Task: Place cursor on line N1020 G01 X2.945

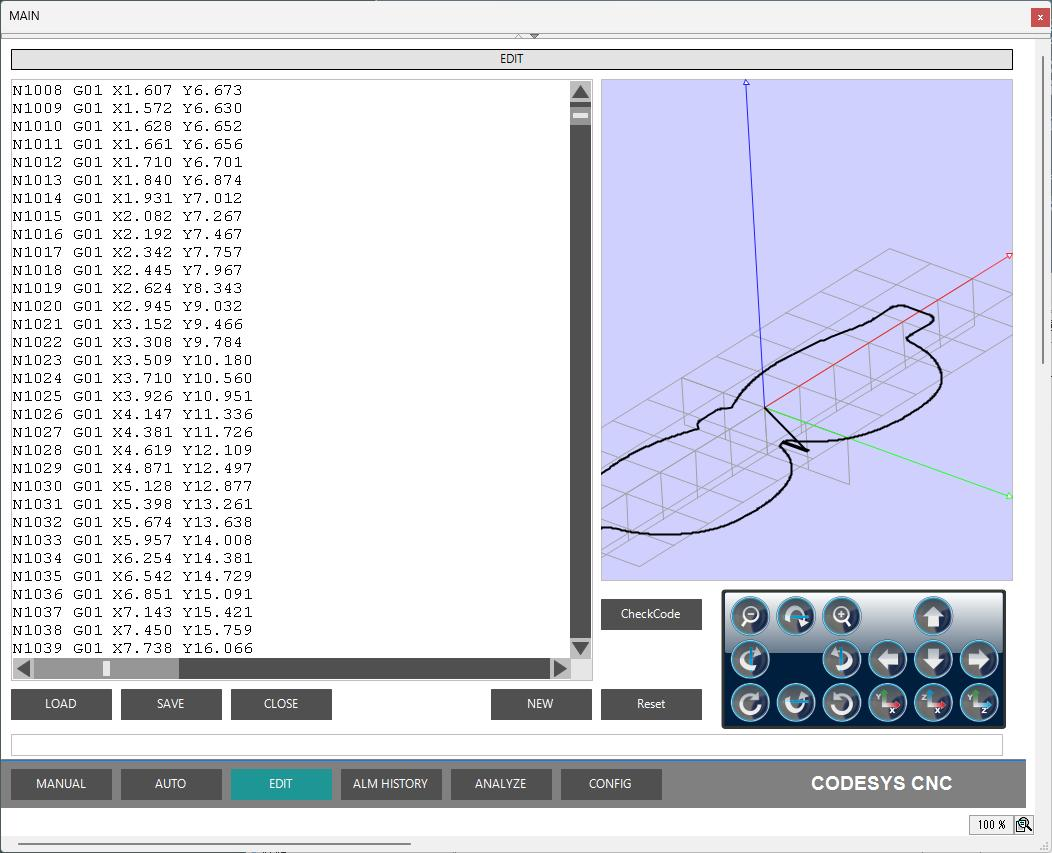Action: (x=127, y=306)
